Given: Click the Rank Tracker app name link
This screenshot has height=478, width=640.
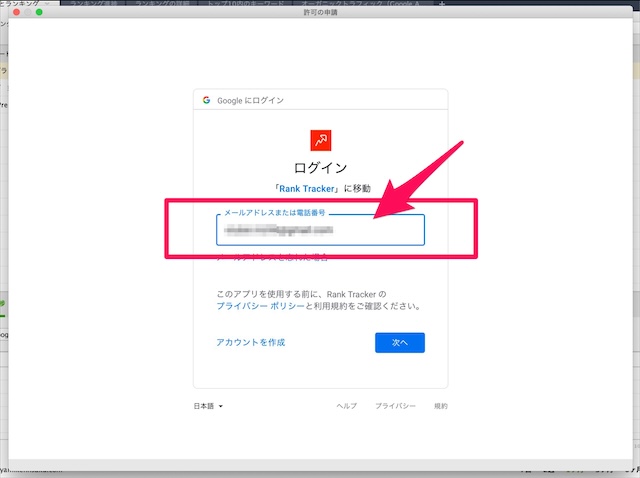Looking at the screenshot, I should (307, 189).
